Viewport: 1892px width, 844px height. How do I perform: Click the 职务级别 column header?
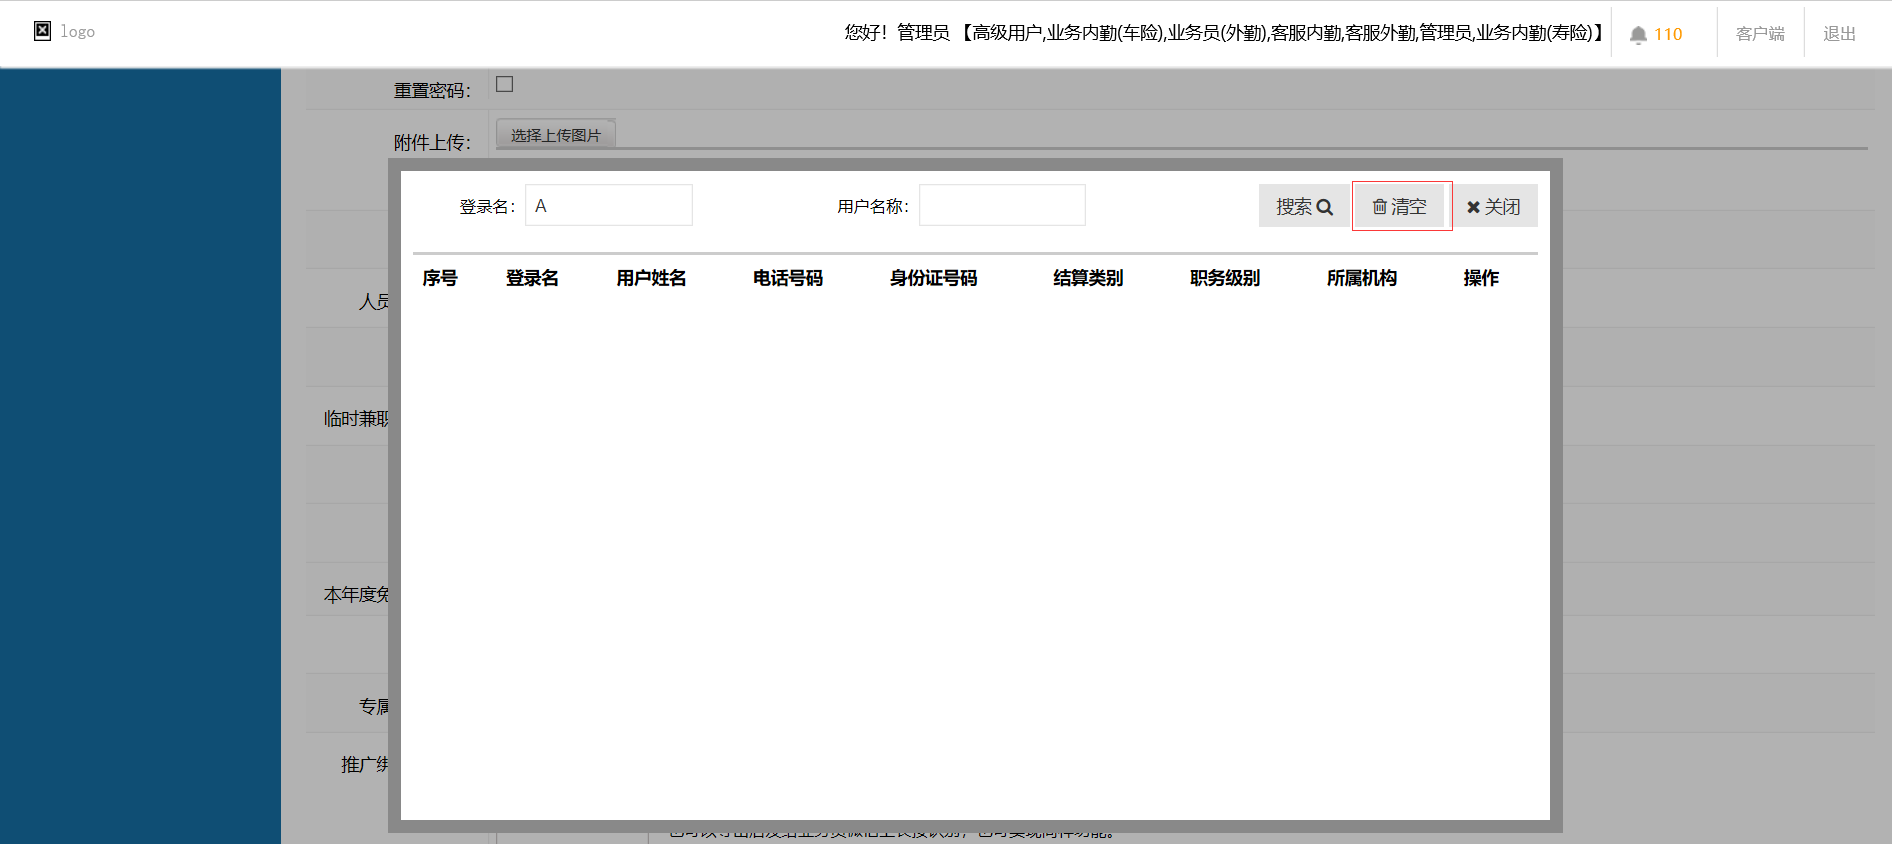coord(1225,278)
